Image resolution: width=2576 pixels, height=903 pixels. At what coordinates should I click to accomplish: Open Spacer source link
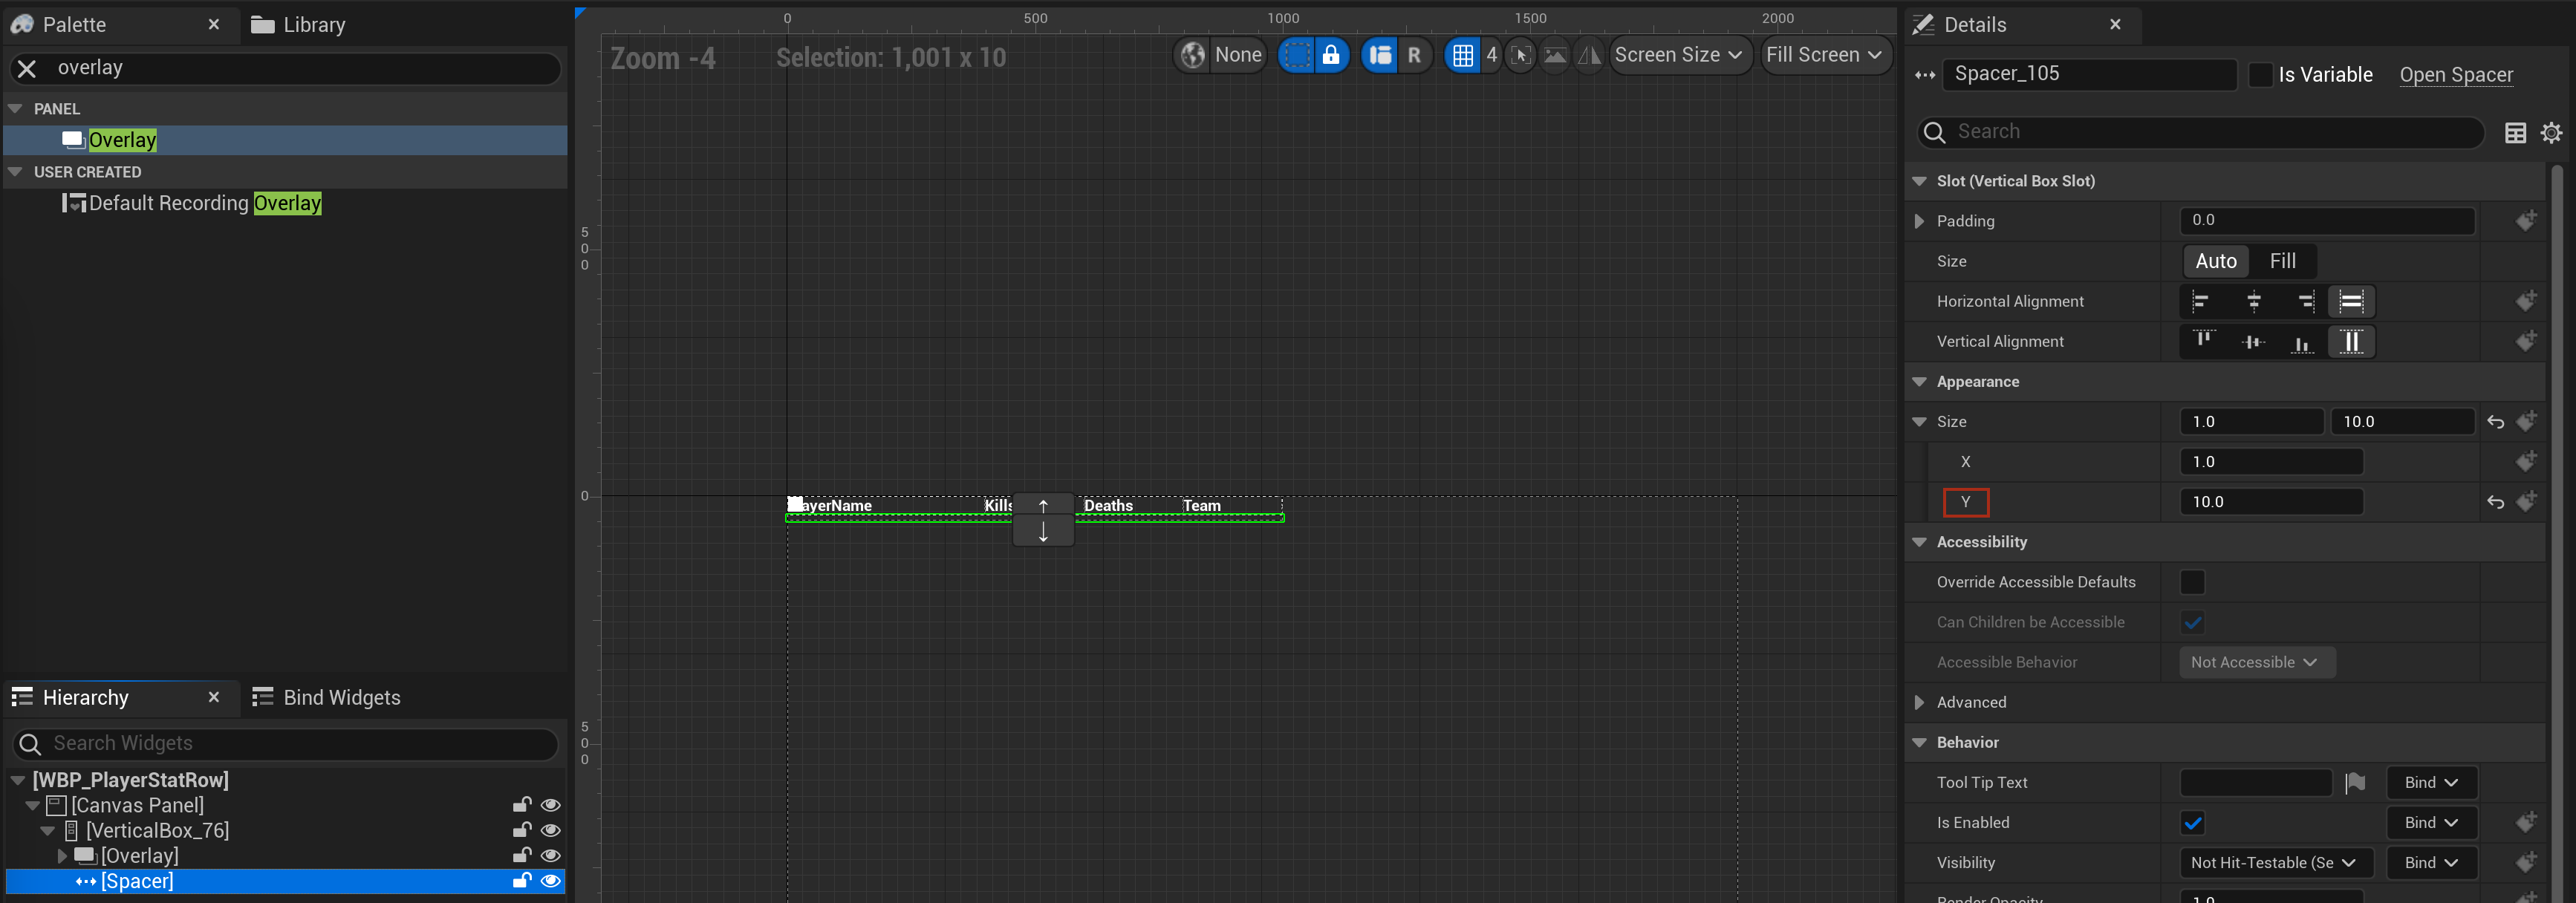tap(2456, 75)
